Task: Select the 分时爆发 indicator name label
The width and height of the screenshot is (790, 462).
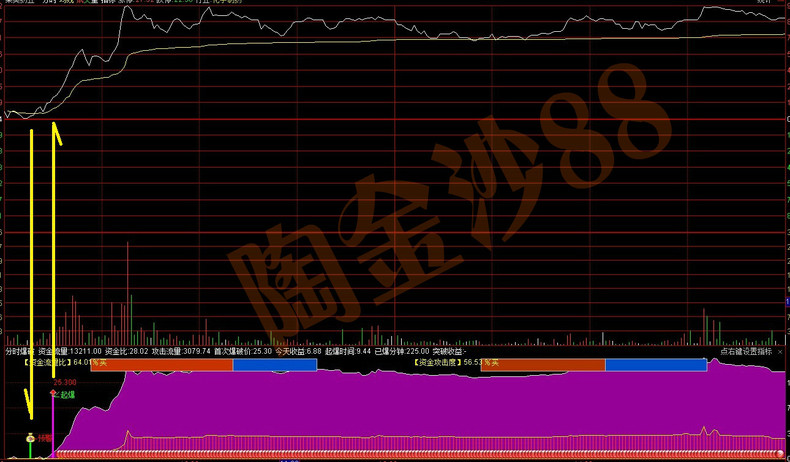Action: [x=19, y=352]
